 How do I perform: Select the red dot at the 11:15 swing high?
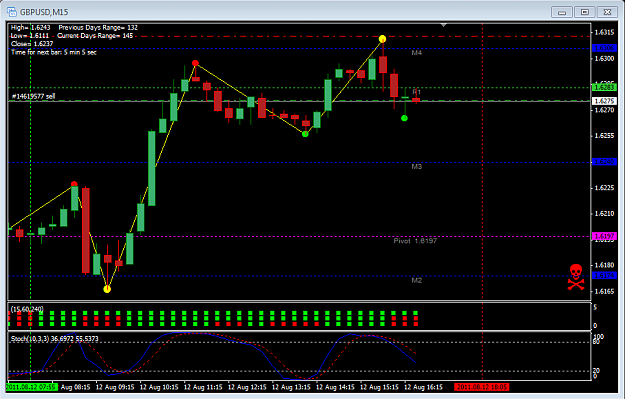coord(195,63)
